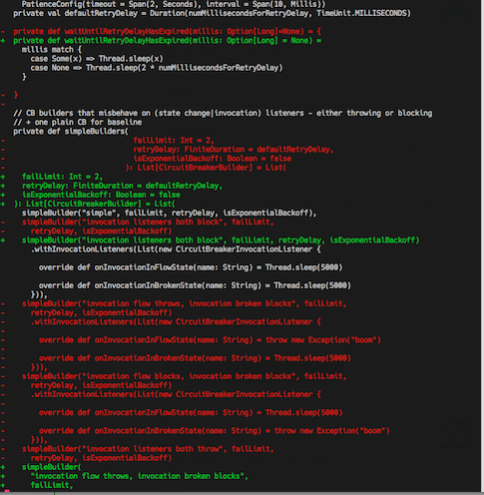This screenshot has width=484, height=495.
Task: Select red onInvocationInFlowState Thread.sleep(5000) line
Action: click(x=190, y=412)
